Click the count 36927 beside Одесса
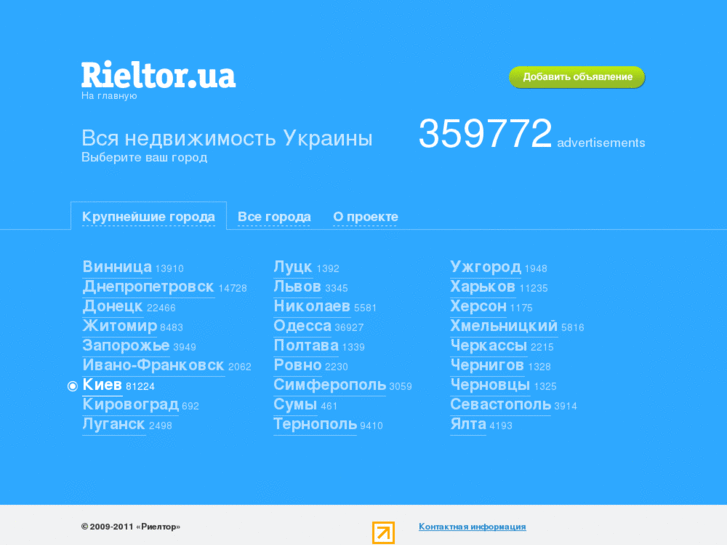Screen dimensions: 727x545 [x=349, y=327]
